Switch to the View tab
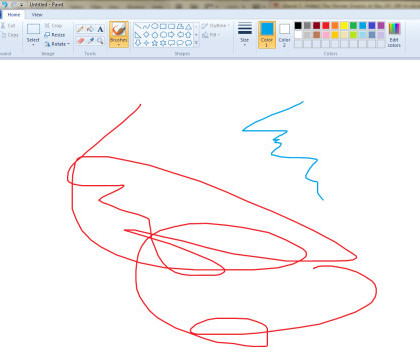The height and width of the screenshot is (360, 420). (x=37, y=15)
